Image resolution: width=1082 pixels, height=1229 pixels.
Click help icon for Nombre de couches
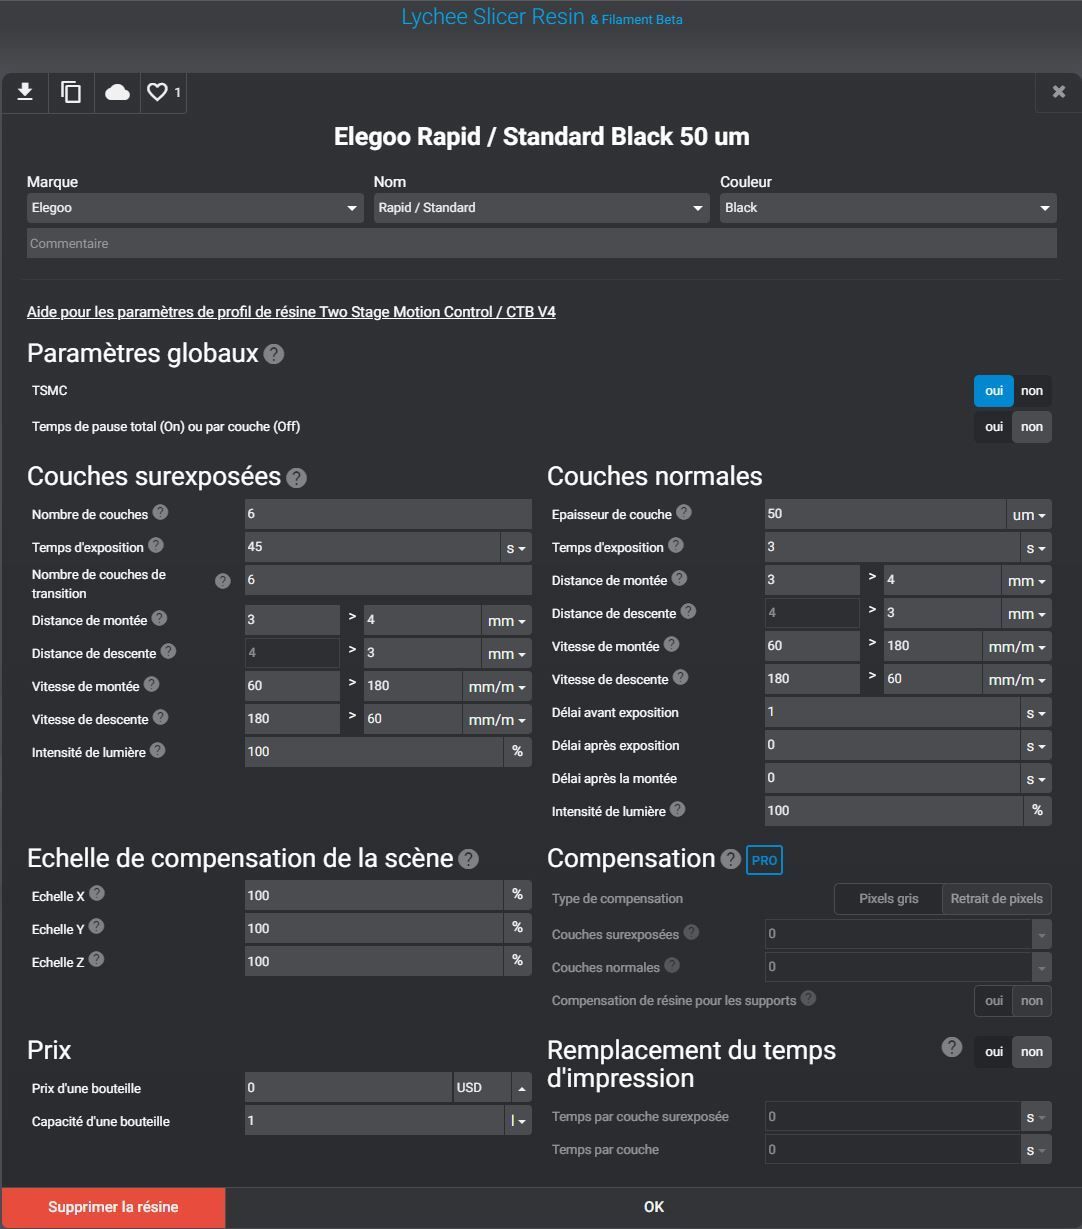tap(160, 512)
